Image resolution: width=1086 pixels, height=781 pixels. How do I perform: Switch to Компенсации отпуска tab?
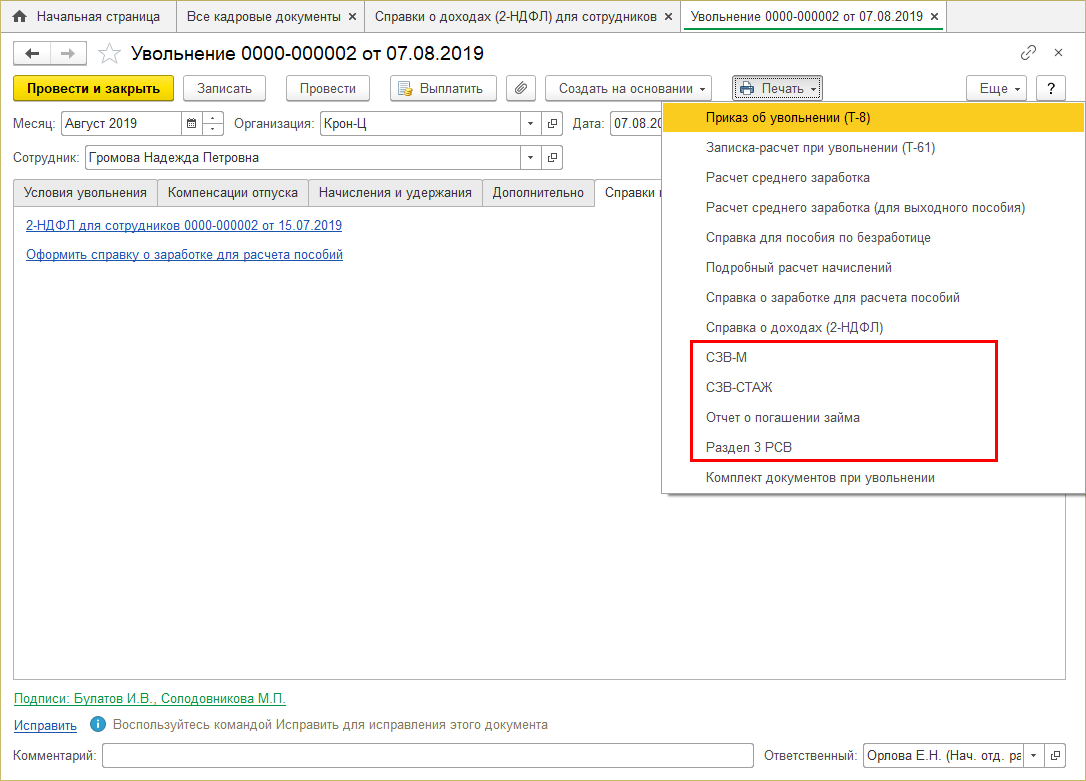[233, 193]
